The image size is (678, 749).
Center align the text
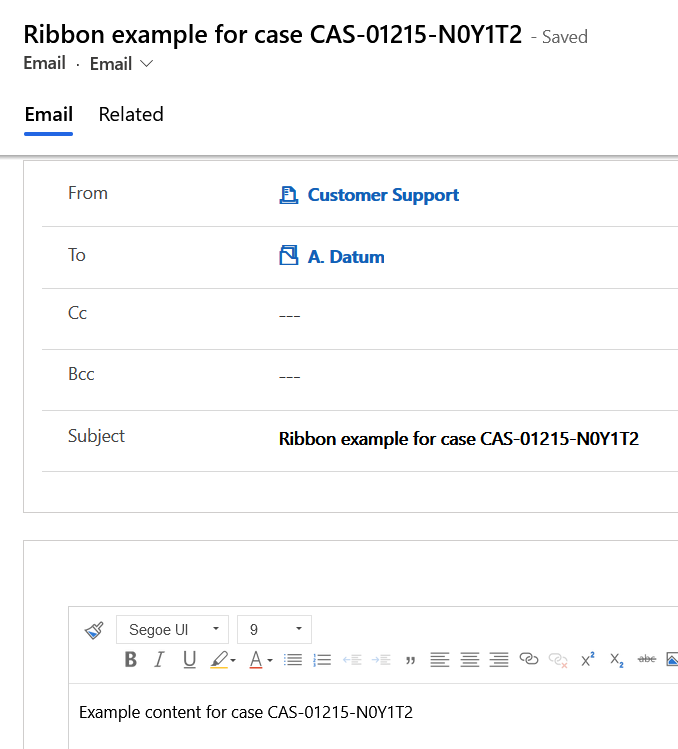pyautogui.click(x=469, y=660)
